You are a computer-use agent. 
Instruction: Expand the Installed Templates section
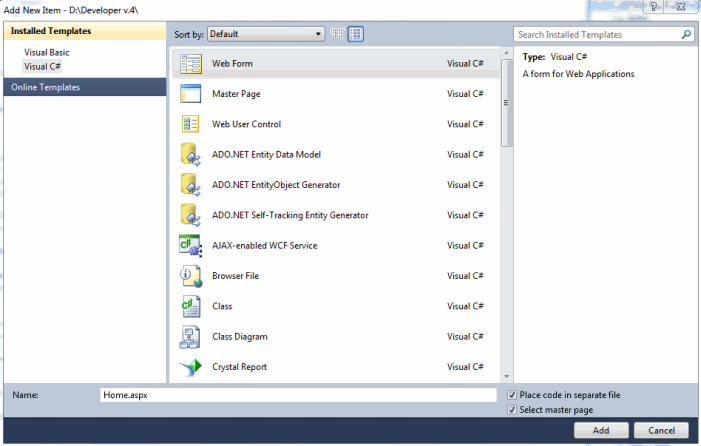point(85,31)
